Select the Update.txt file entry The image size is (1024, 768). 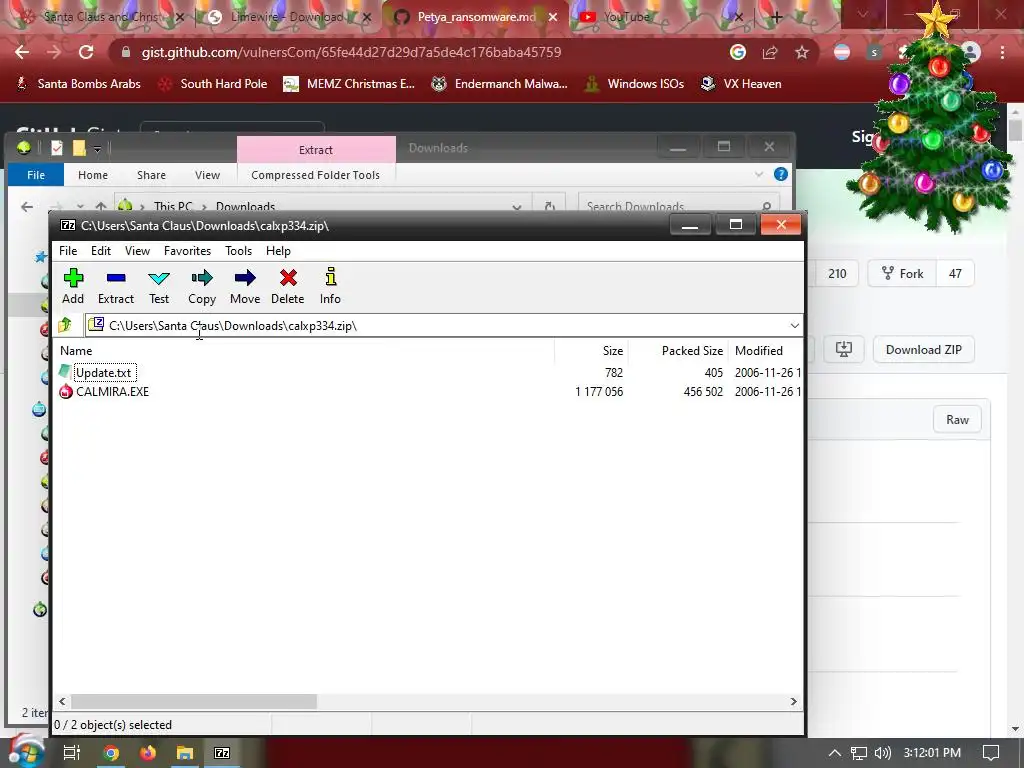103,372
